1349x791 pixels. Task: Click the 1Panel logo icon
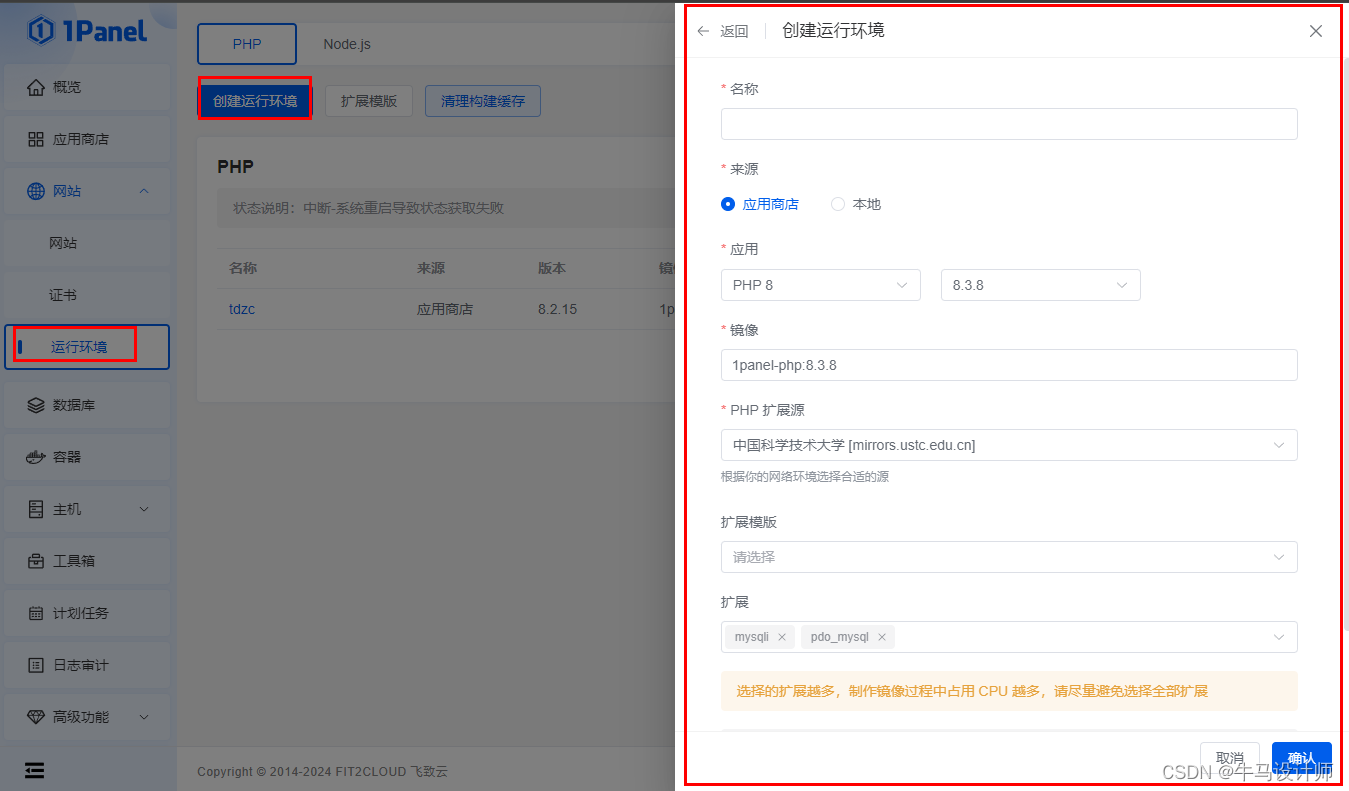coord(41,31)
